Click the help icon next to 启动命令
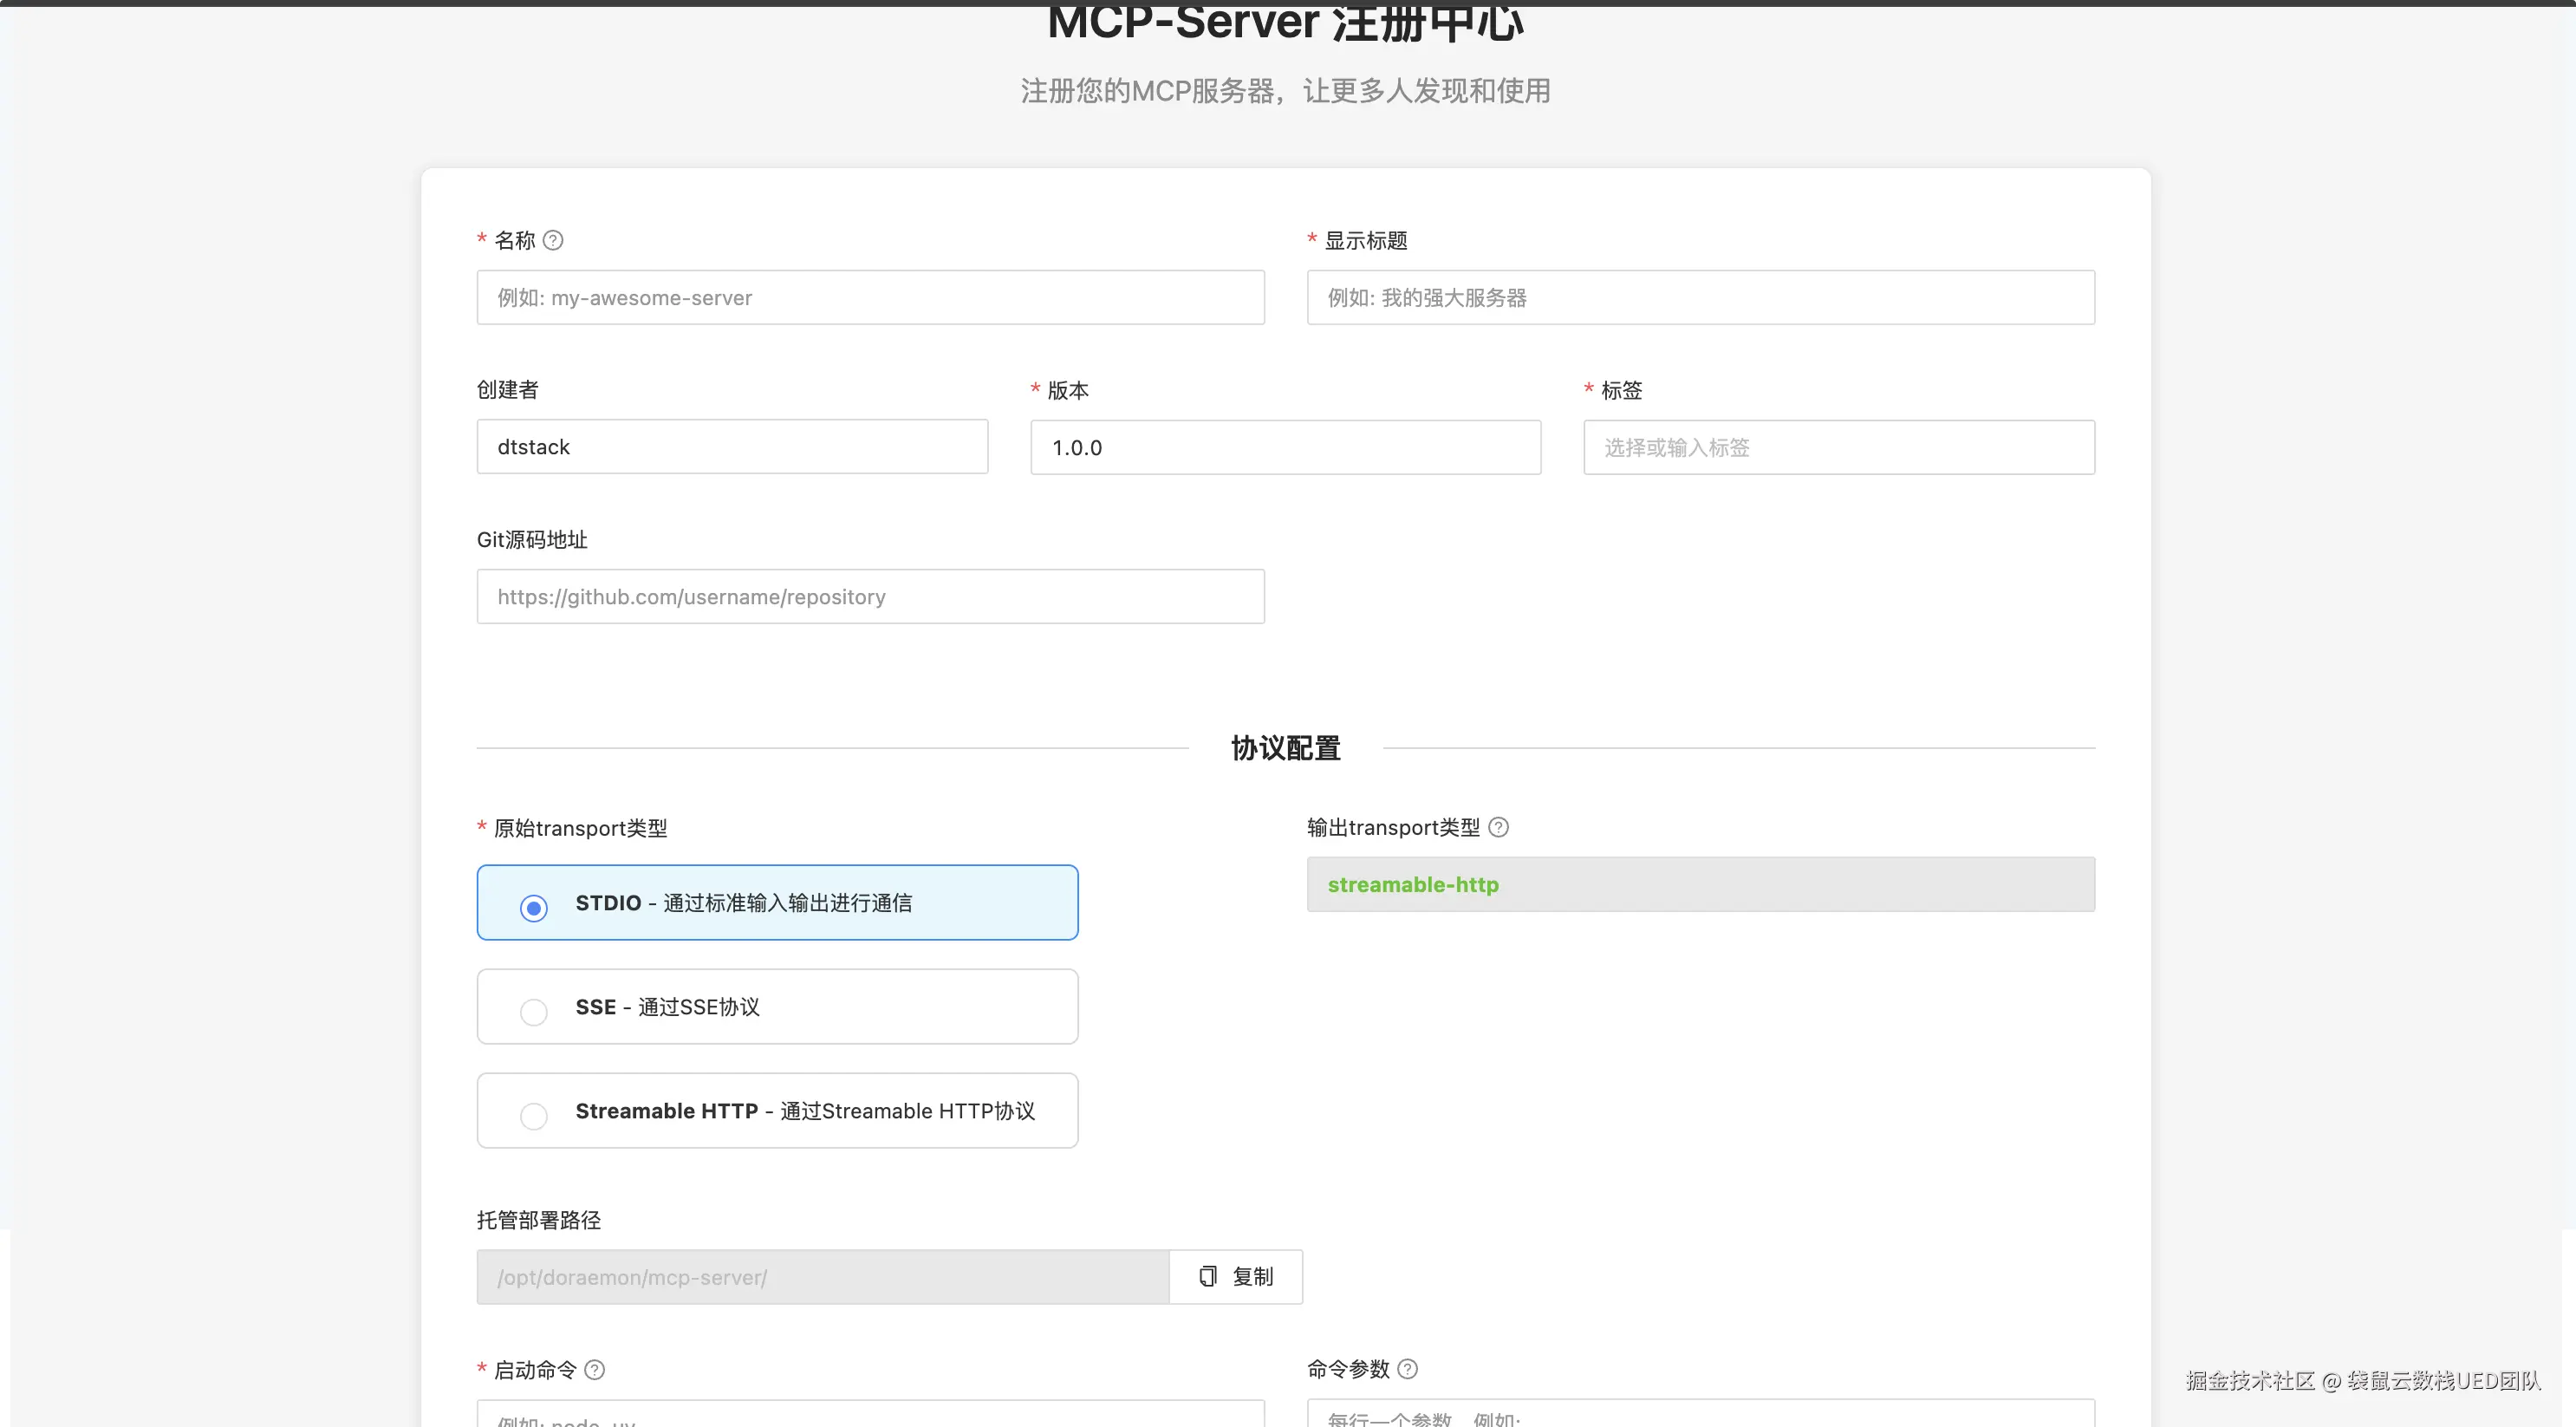2576x1427 pixels. (x=594, y=1369)
